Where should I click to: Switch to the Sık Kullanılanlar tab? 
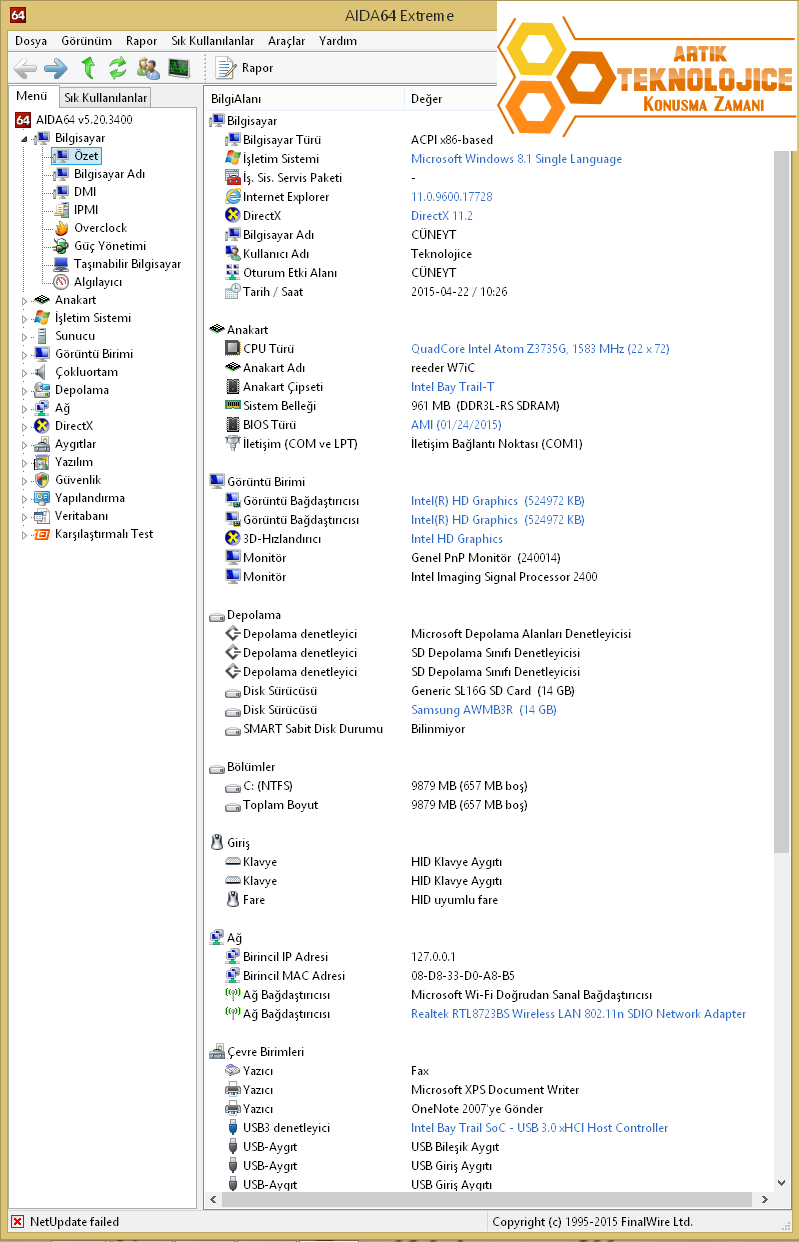105,97
